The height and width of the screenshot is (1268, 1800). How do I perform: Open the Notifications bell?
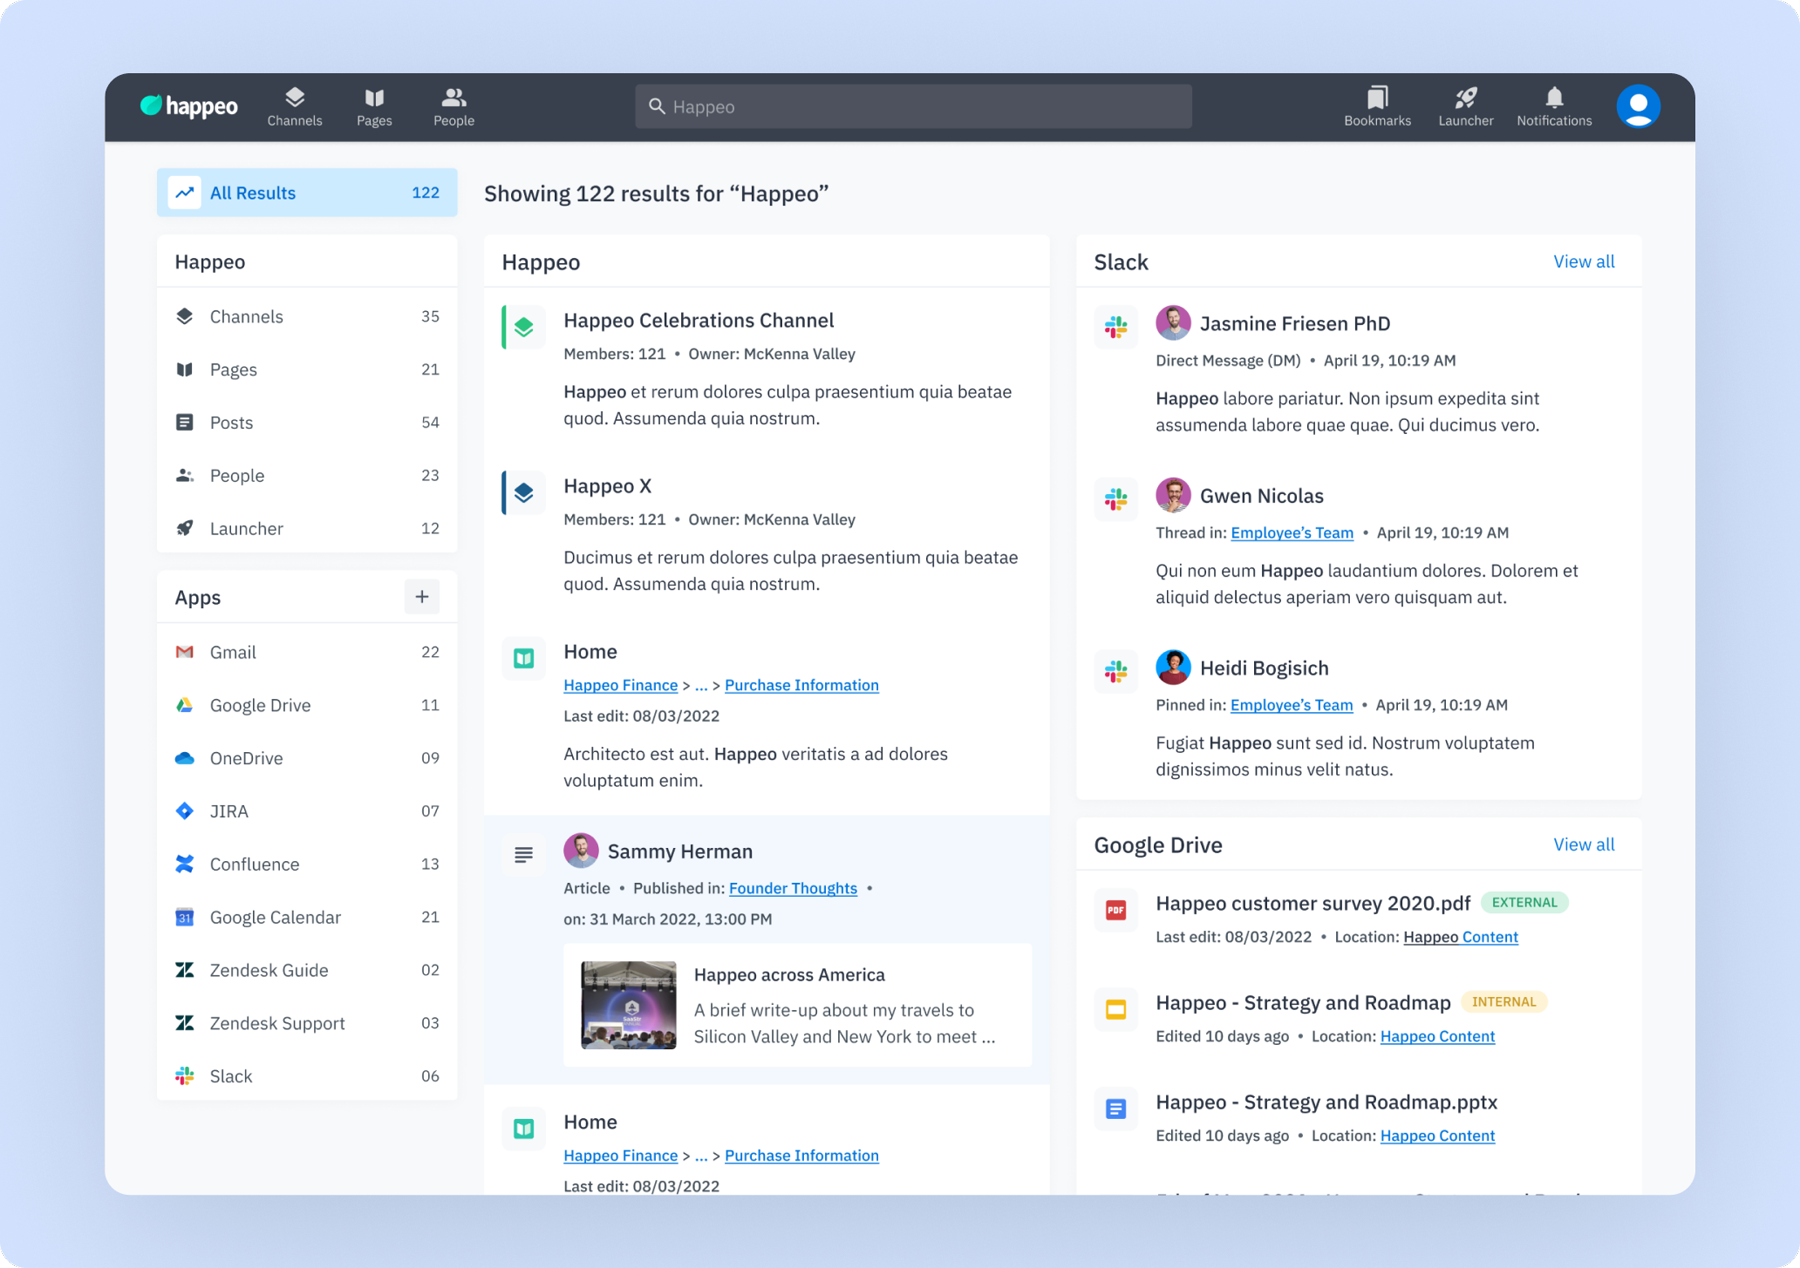tap(1554, 107)
